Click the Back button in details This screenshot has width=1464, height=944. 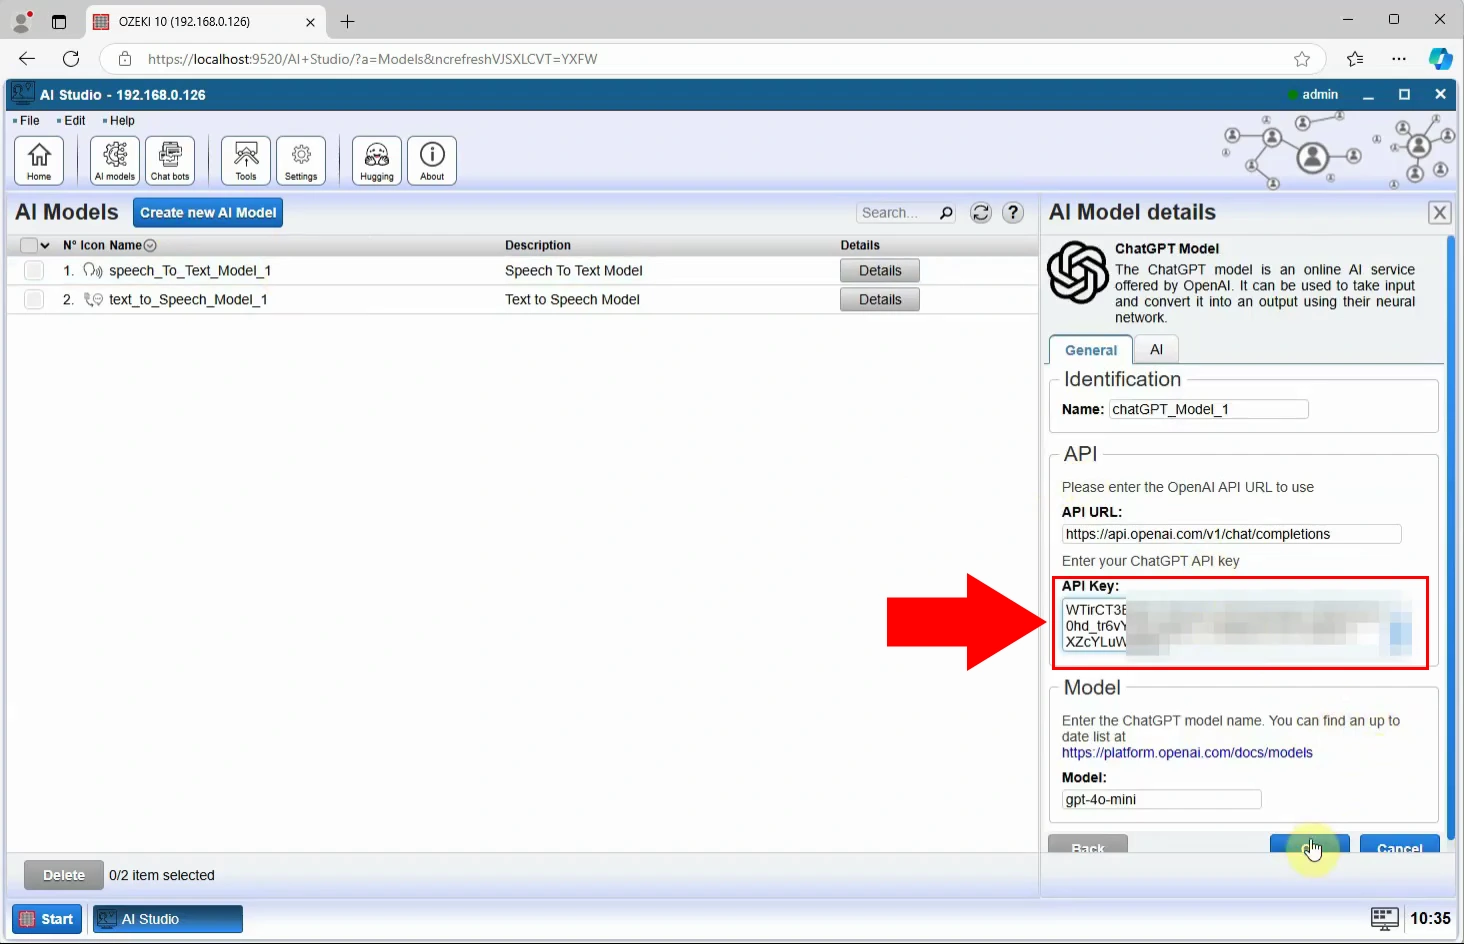[x=1088, y=843]
